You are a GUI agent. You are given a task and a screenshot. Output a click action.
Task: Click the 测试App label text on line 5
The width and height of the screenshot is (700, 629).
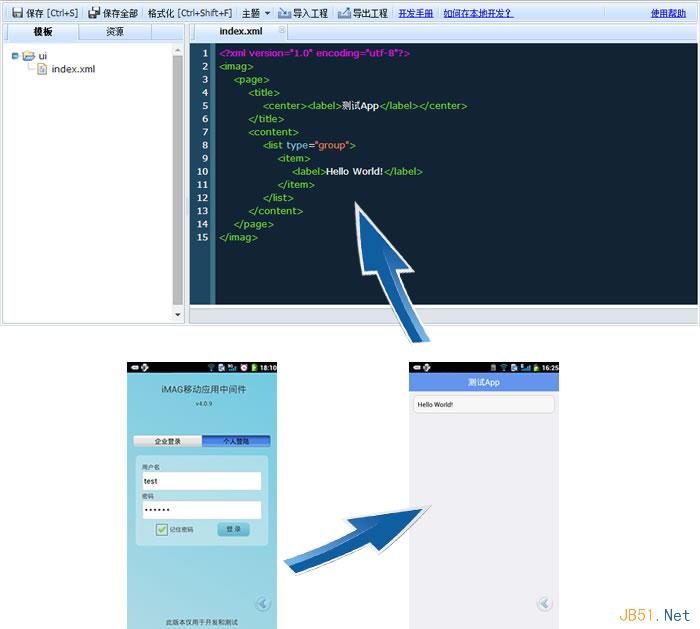[360, 106]
